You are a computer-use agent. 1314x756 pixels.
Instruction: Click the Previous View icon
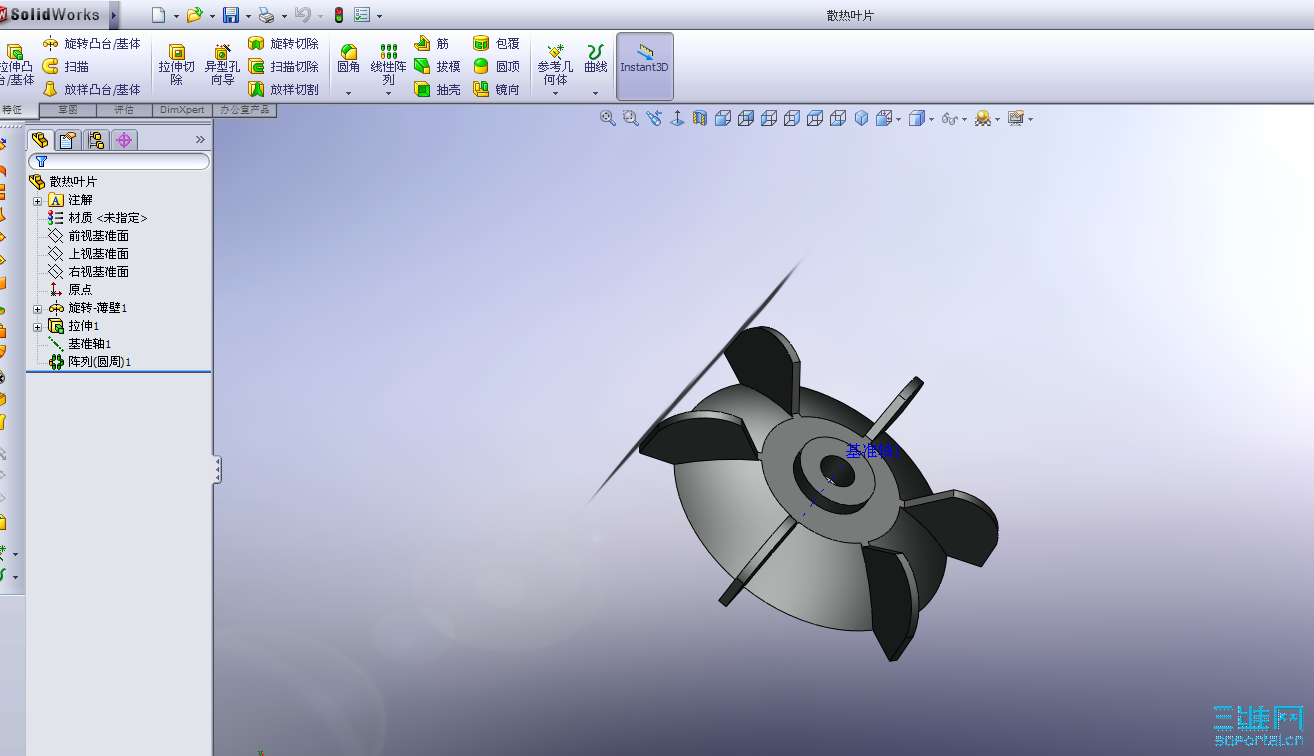click(654, 118)
